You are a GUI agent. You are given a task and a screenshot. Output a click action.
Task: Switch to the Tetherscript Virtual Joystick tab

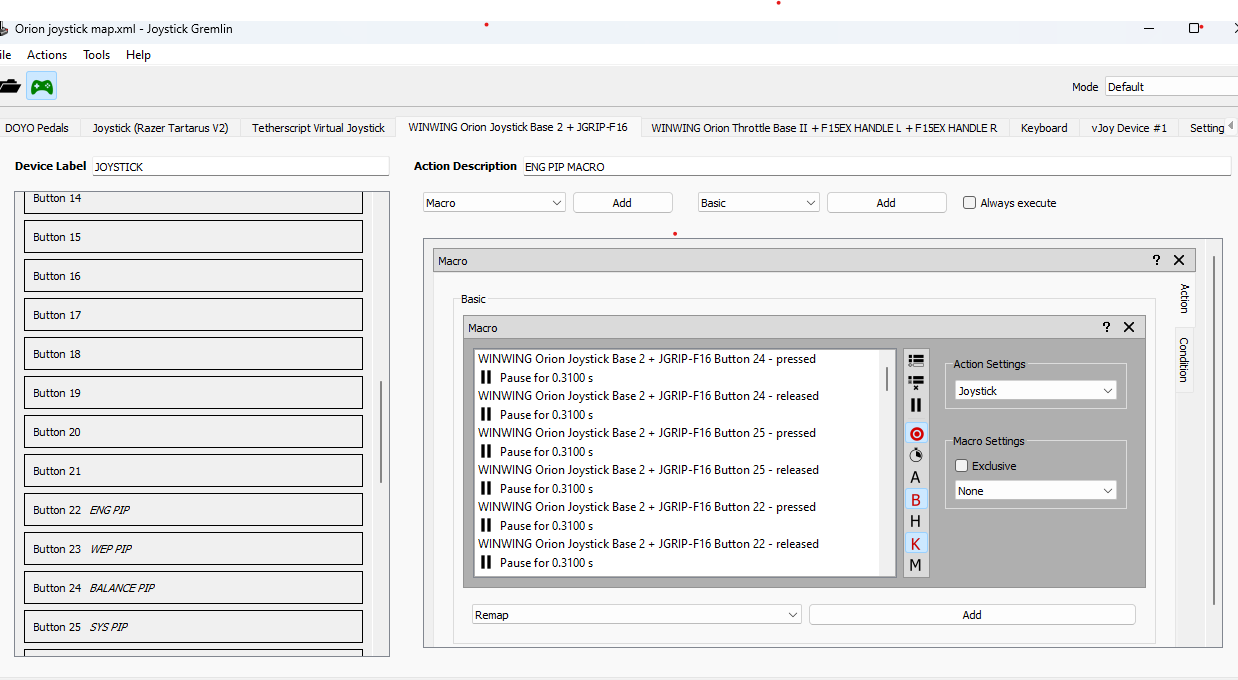(318, 128)
